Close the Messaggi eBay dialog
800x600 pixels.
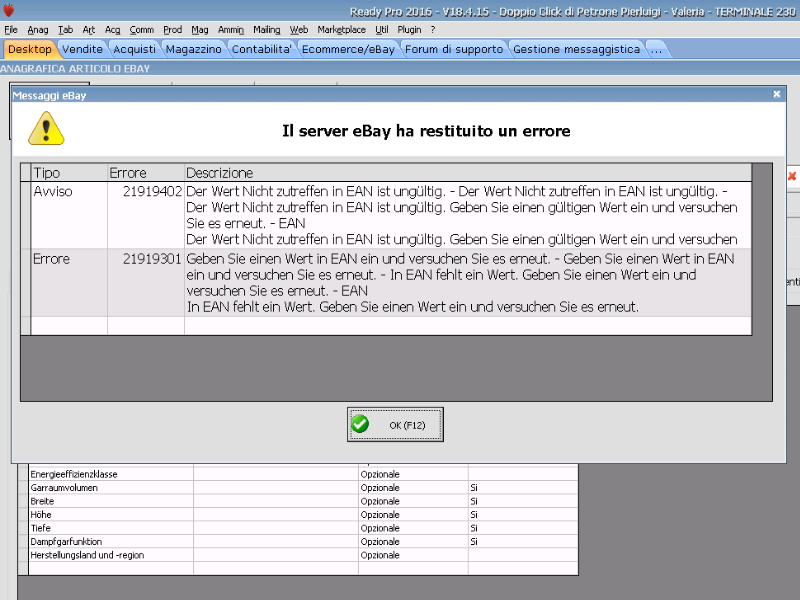pos(777,94)
